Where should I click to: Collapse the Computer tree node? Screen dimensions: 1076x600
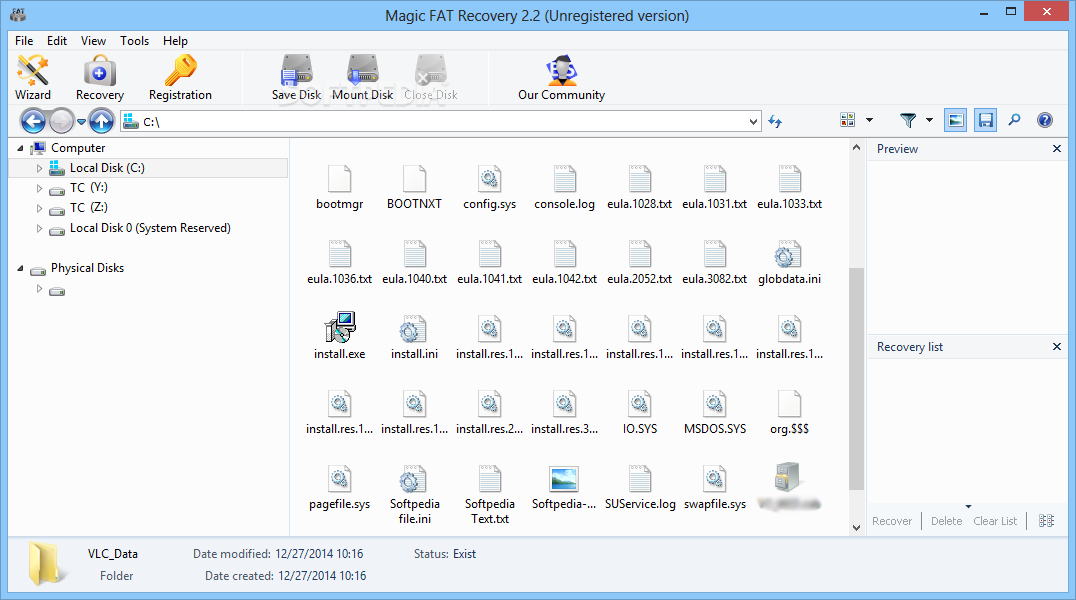20,148
